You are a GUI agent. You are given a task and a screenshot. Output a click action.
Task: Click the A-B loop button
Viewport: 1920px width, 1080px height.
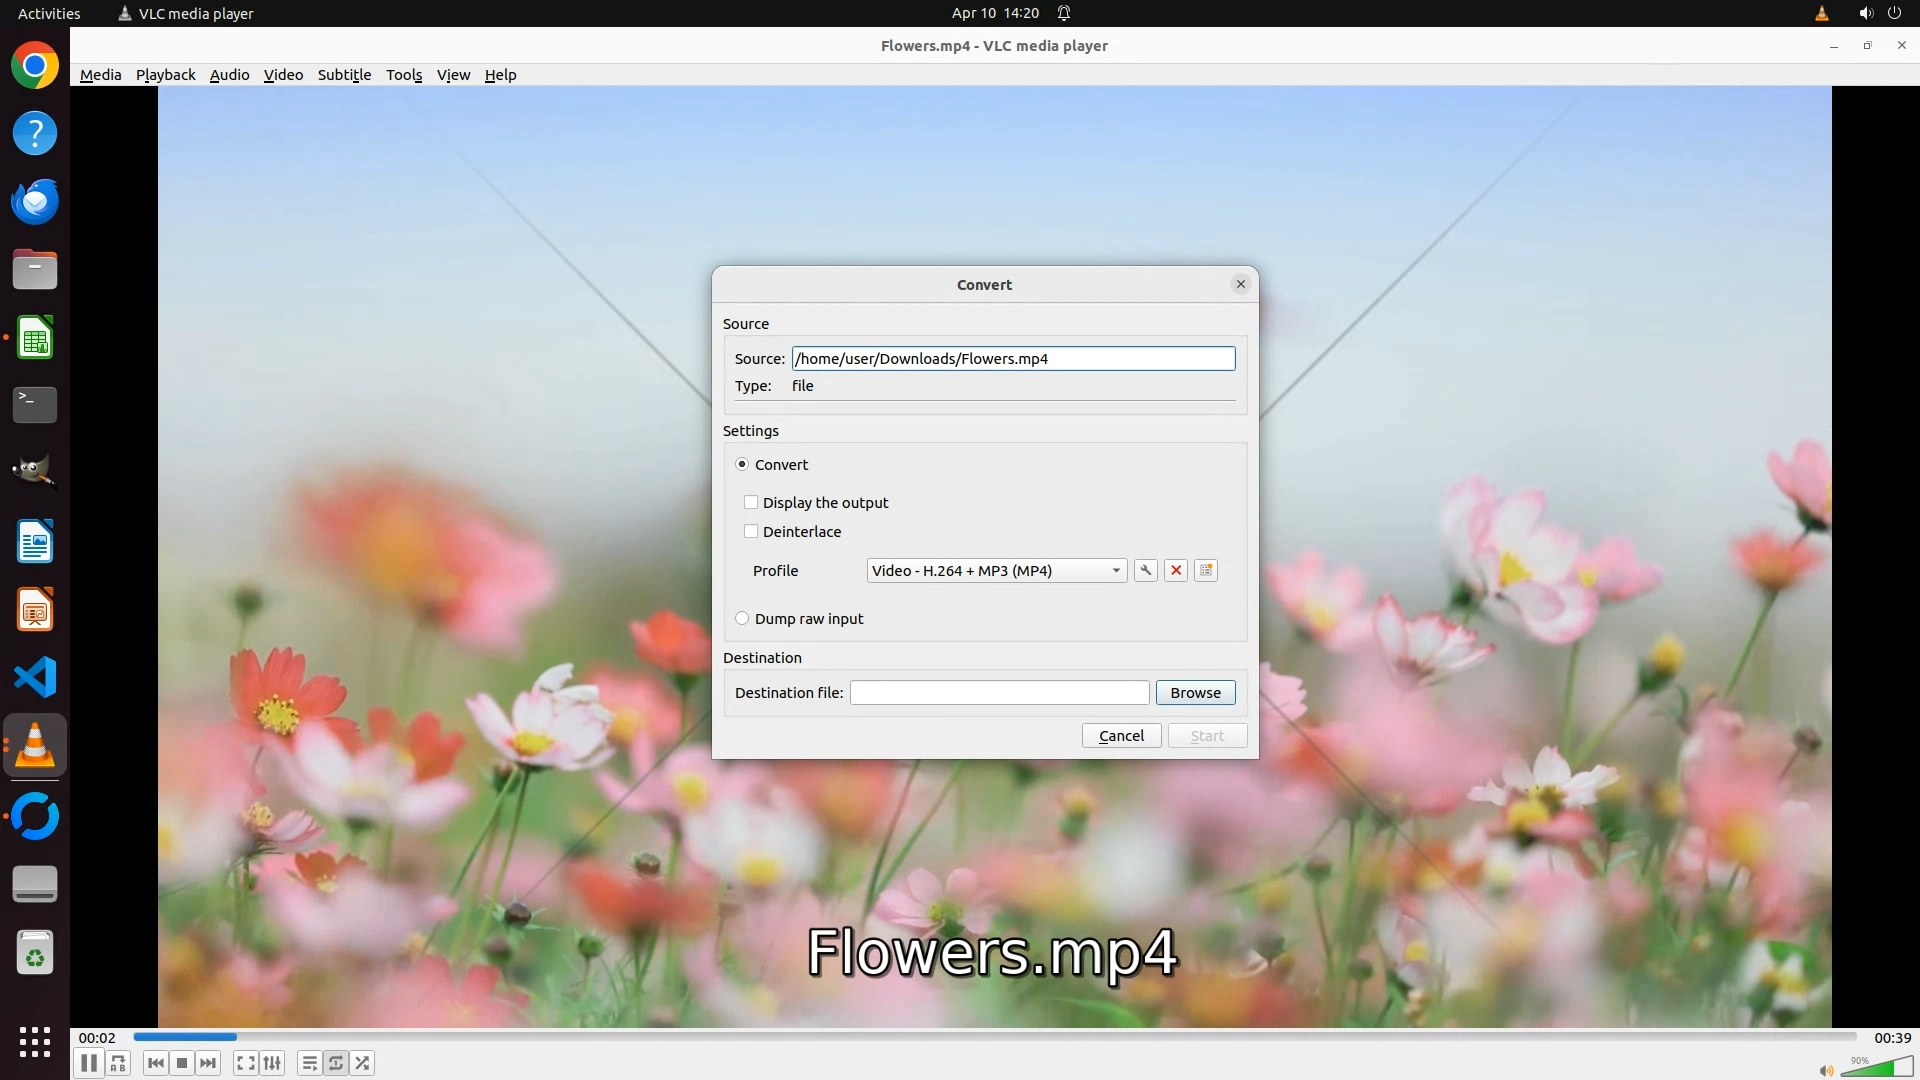click(118, 1063)
